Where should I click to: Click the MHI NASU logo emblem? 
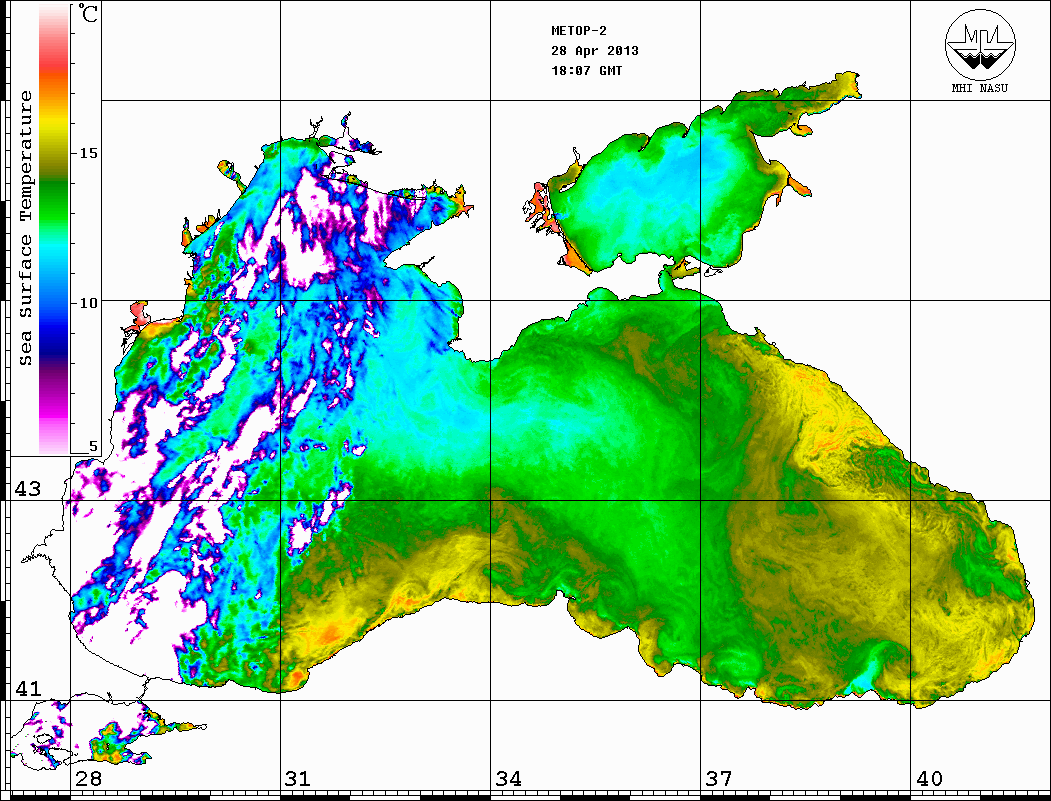pyautogui.click(x=980, y=43)
